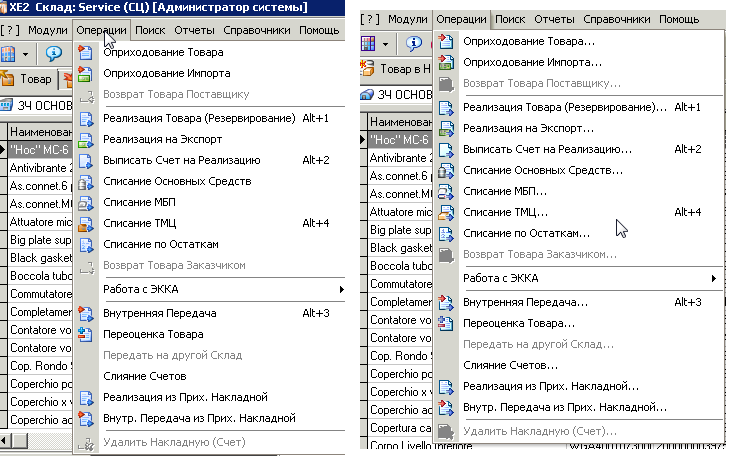Select "Реализация из Прих. Накладной..." with ellipsis
The width and height of the screenshot is (747, 476).
[551, 386]
